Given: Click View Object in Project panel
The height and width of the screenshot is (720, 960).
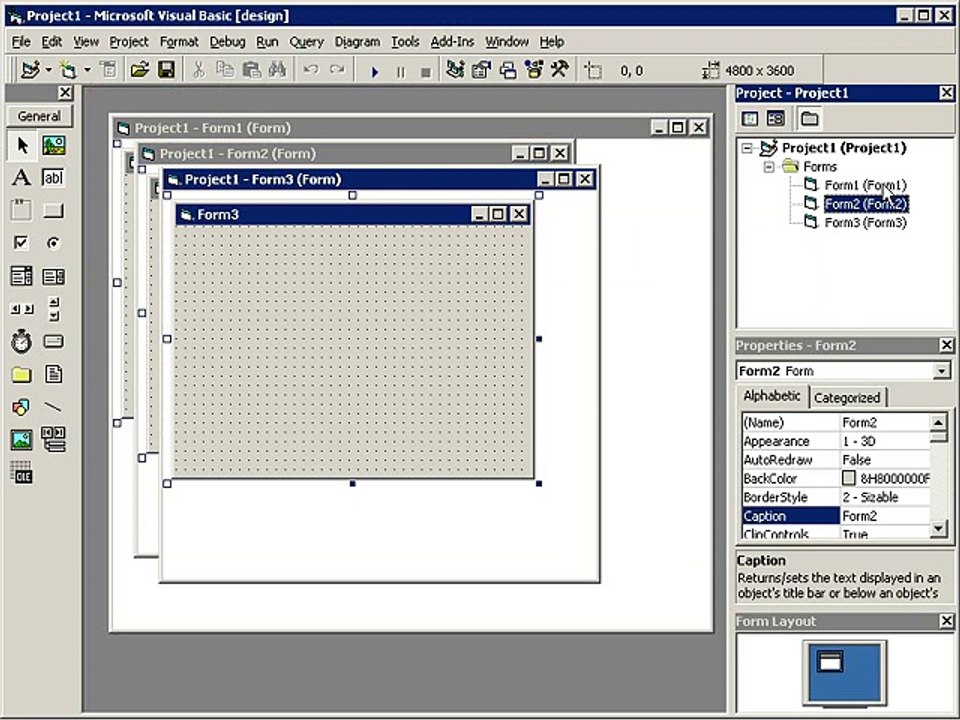Looking at the screenshot, I should coord(776,119).
